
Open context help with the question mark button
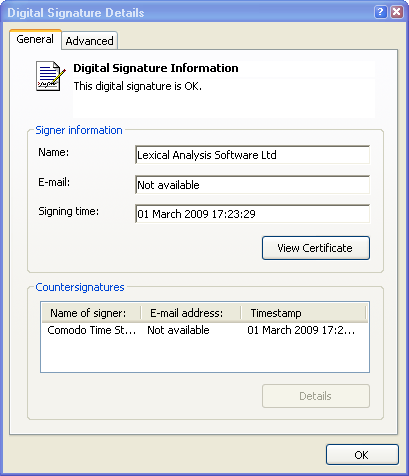pyautogui.click(x=380, y=12)
